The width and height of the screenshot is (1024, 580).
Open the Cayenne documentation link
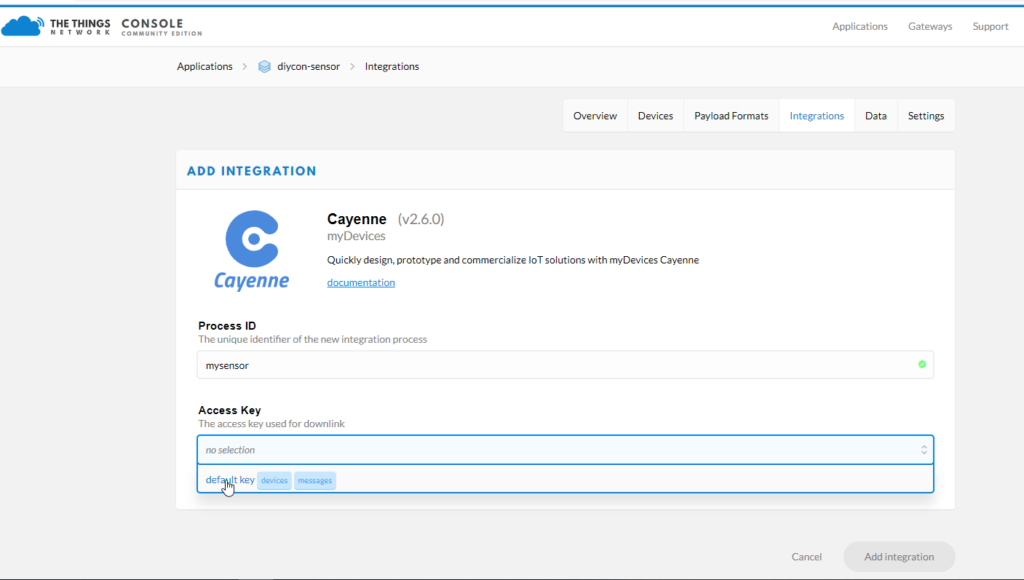361,282
